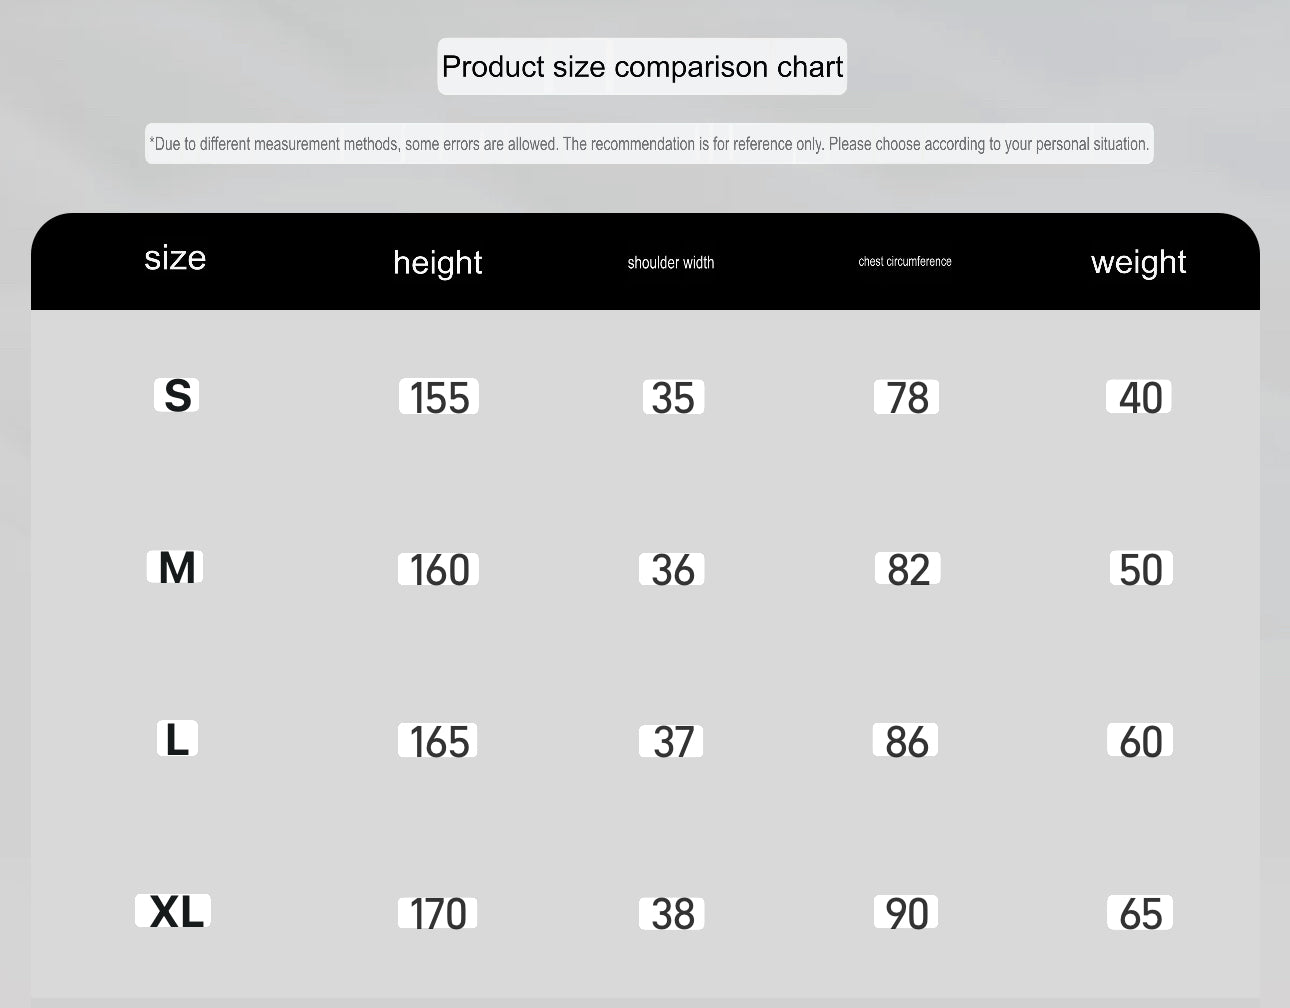Click chest circumference value 86
Screen dimensions: 1290x1008
(x=906, y=742)
